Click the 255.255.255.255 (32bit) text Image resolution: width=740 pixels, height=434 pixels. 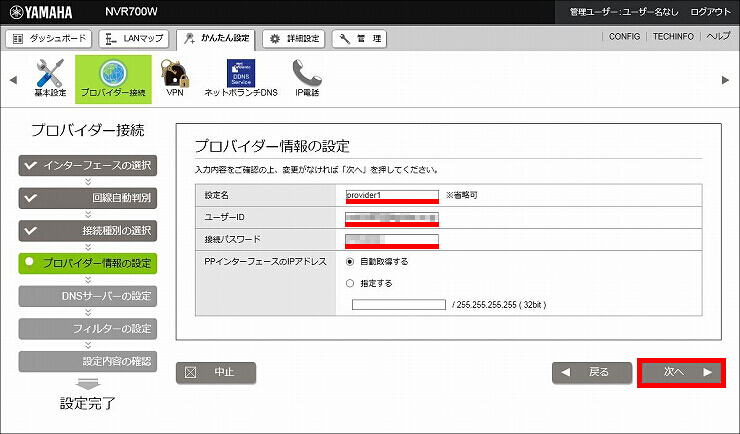(x=501, y=305)
